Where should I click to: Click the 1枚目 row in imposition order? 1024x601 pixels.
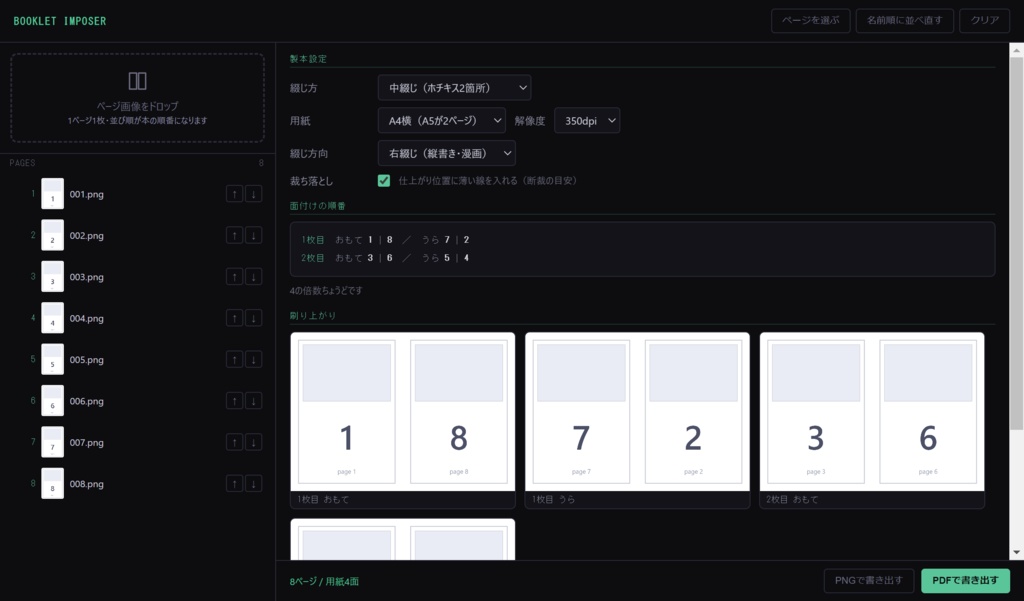point(385,240)
